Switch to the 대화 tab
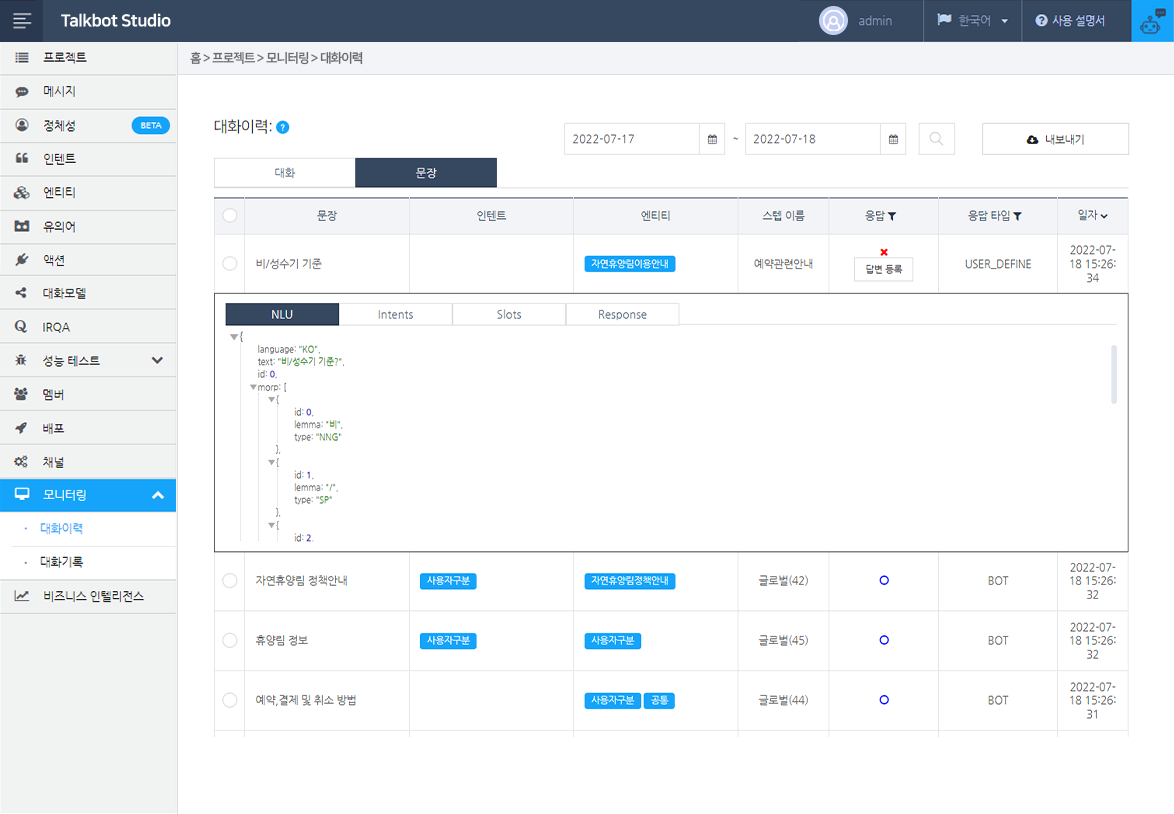 [285, 173]
